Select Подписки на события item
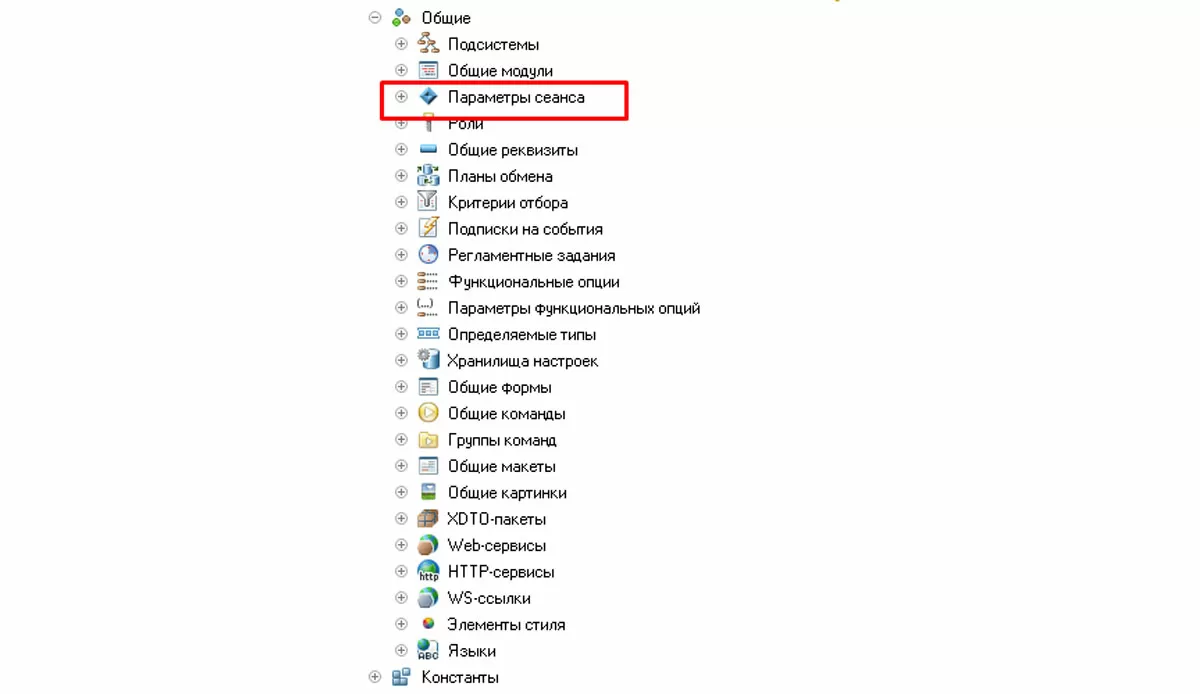This screenshot has width=1200, height=694. 525,229
